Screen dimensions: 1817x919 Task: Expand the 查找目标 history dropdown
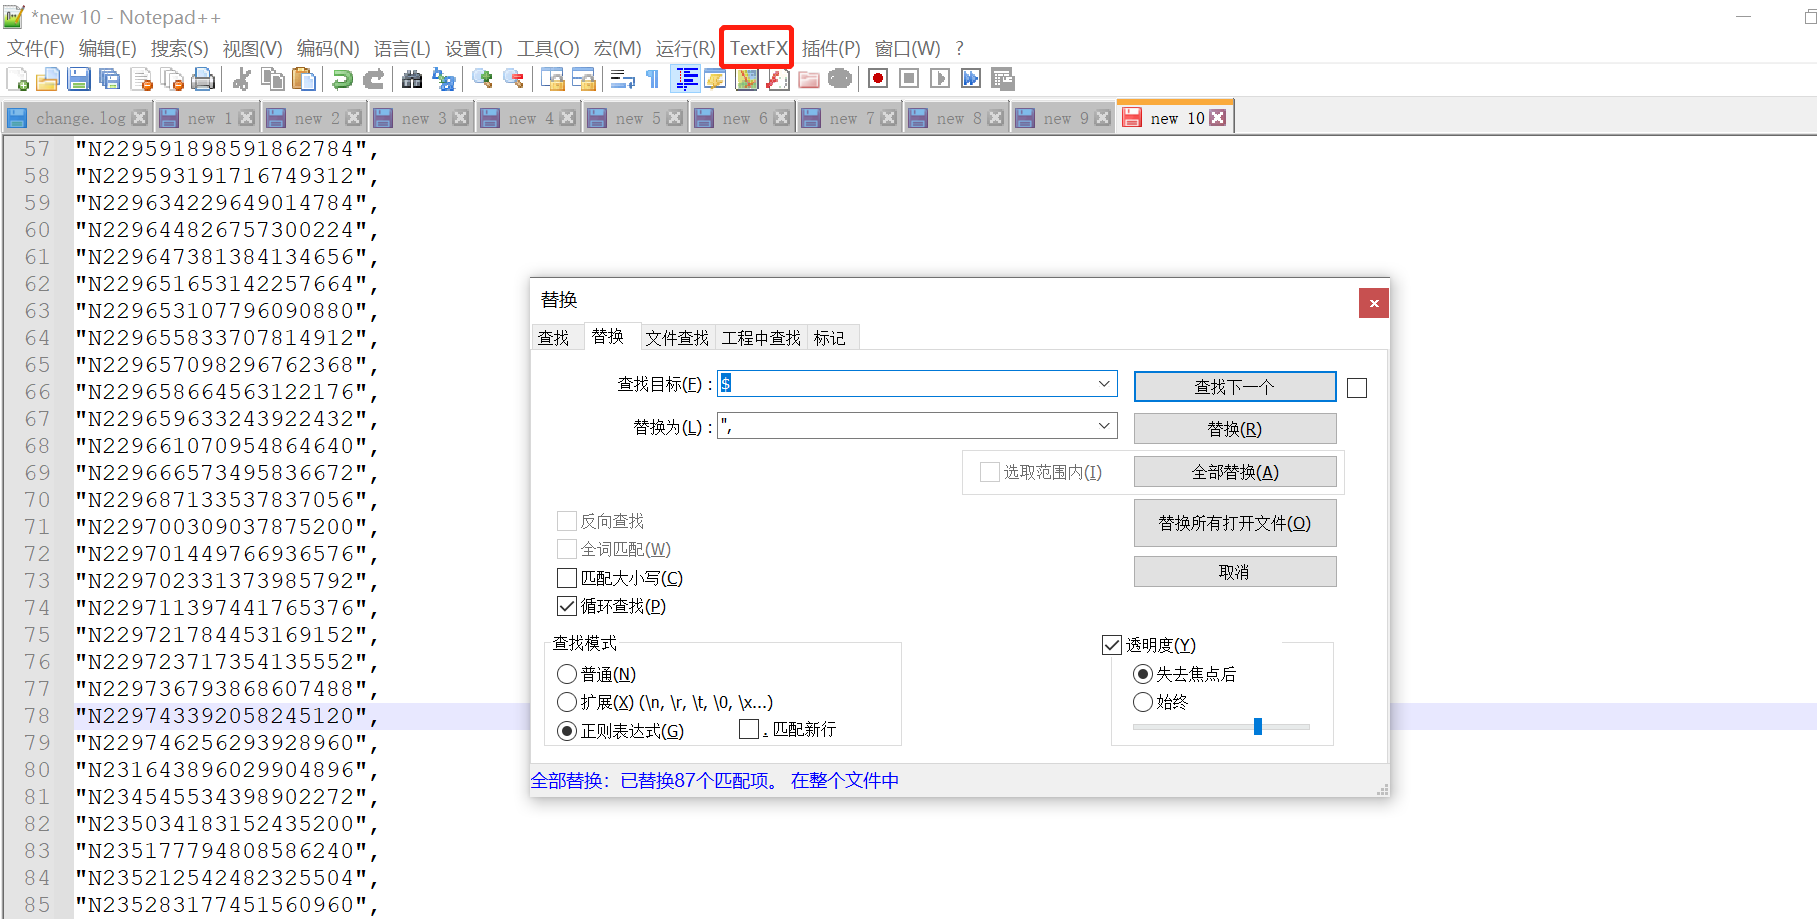tap(1104, 384)
